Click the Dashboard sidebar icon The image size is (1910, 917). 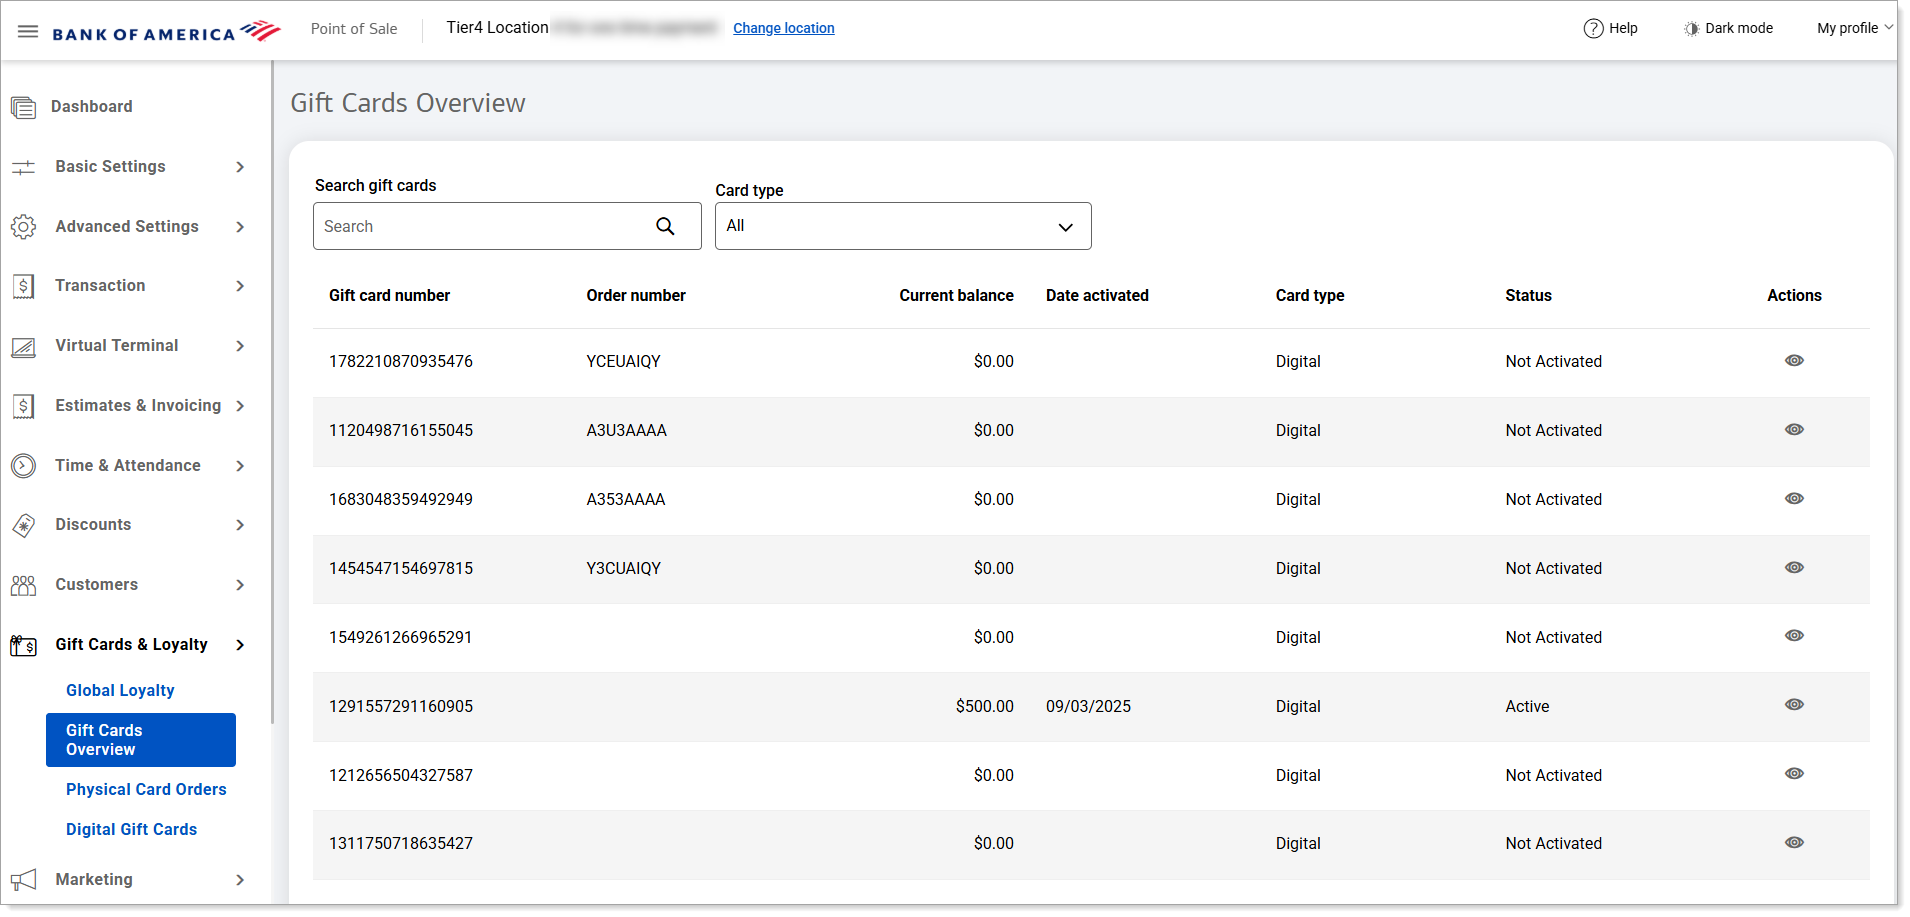click(23, 107)
